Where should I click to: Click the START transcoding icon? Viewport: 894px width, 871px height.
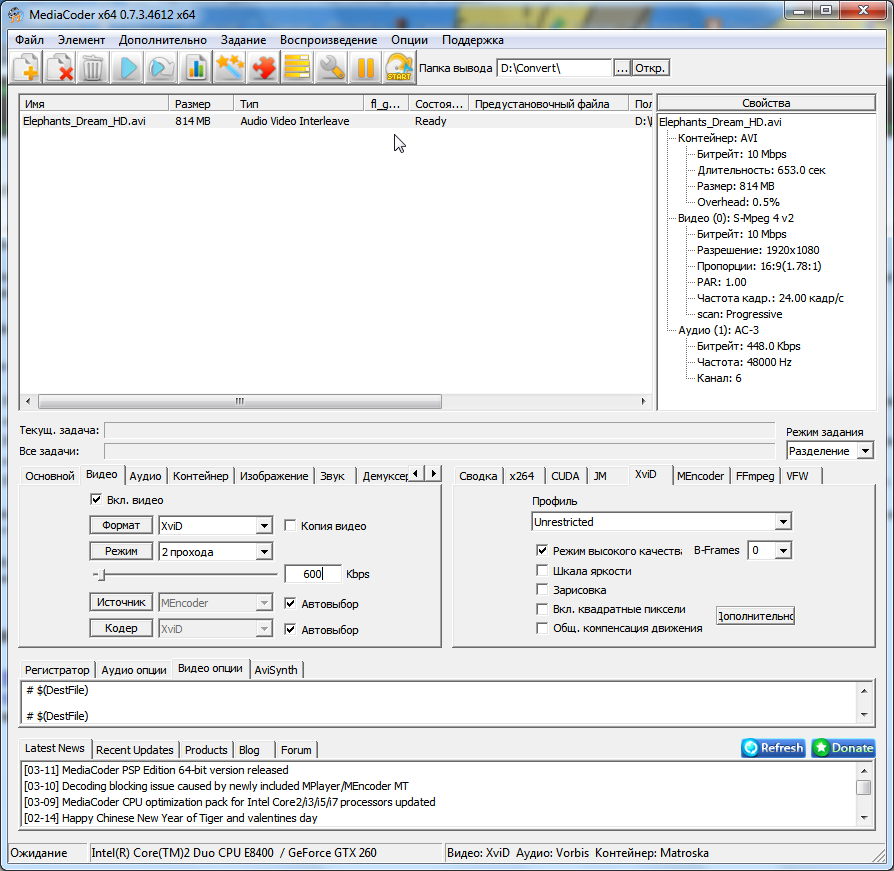(399, 68)
